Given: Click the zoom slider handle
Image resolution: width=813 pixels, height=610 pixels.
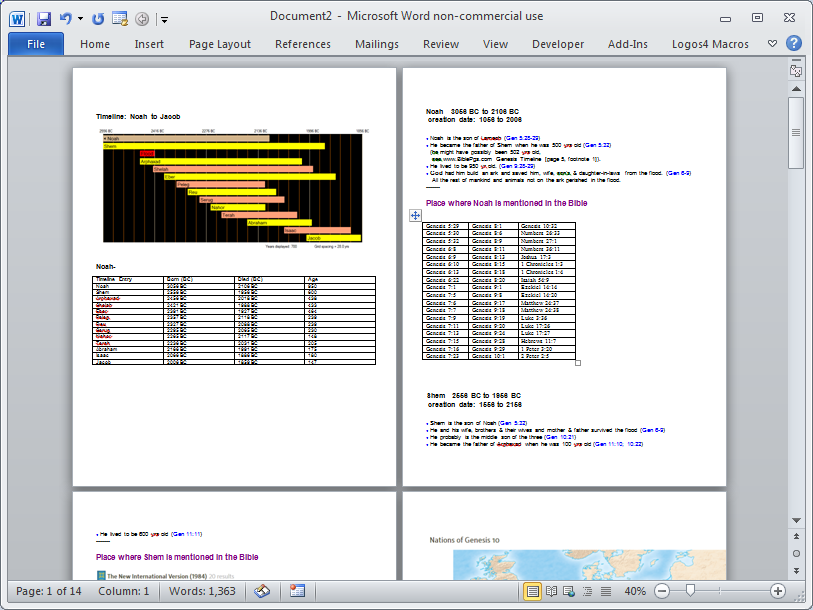Looking at the screenshot, I should click(x=689, y=591).
